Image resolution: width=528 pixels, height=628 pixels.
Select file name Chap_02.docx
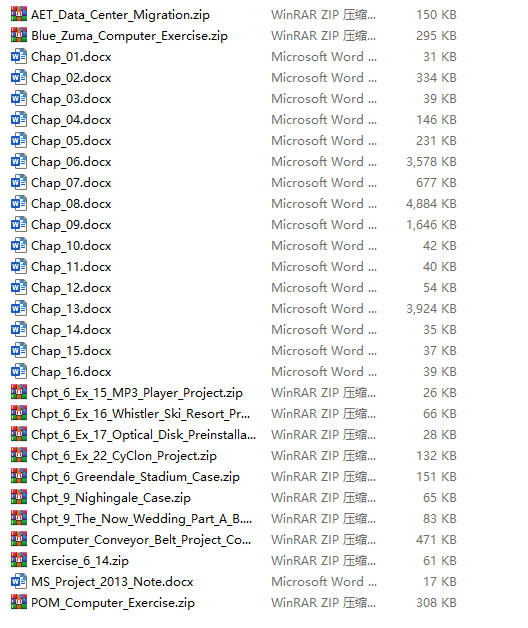[71, 78]
